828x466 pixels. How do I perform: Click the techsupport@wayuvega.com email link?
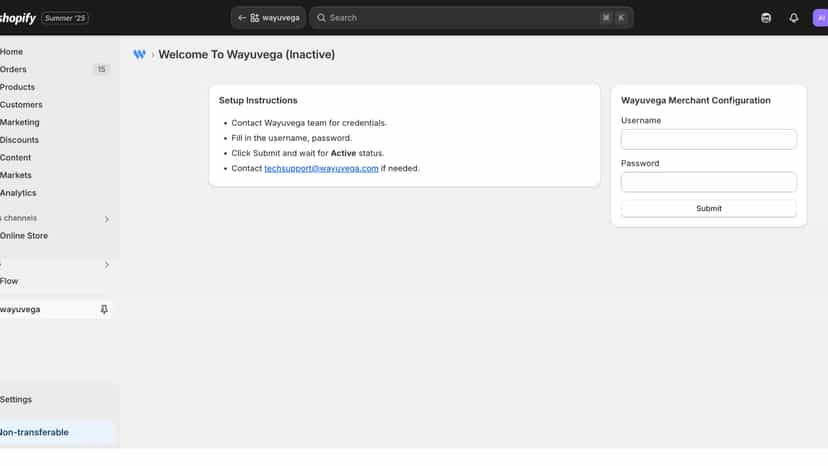(321, 169)
